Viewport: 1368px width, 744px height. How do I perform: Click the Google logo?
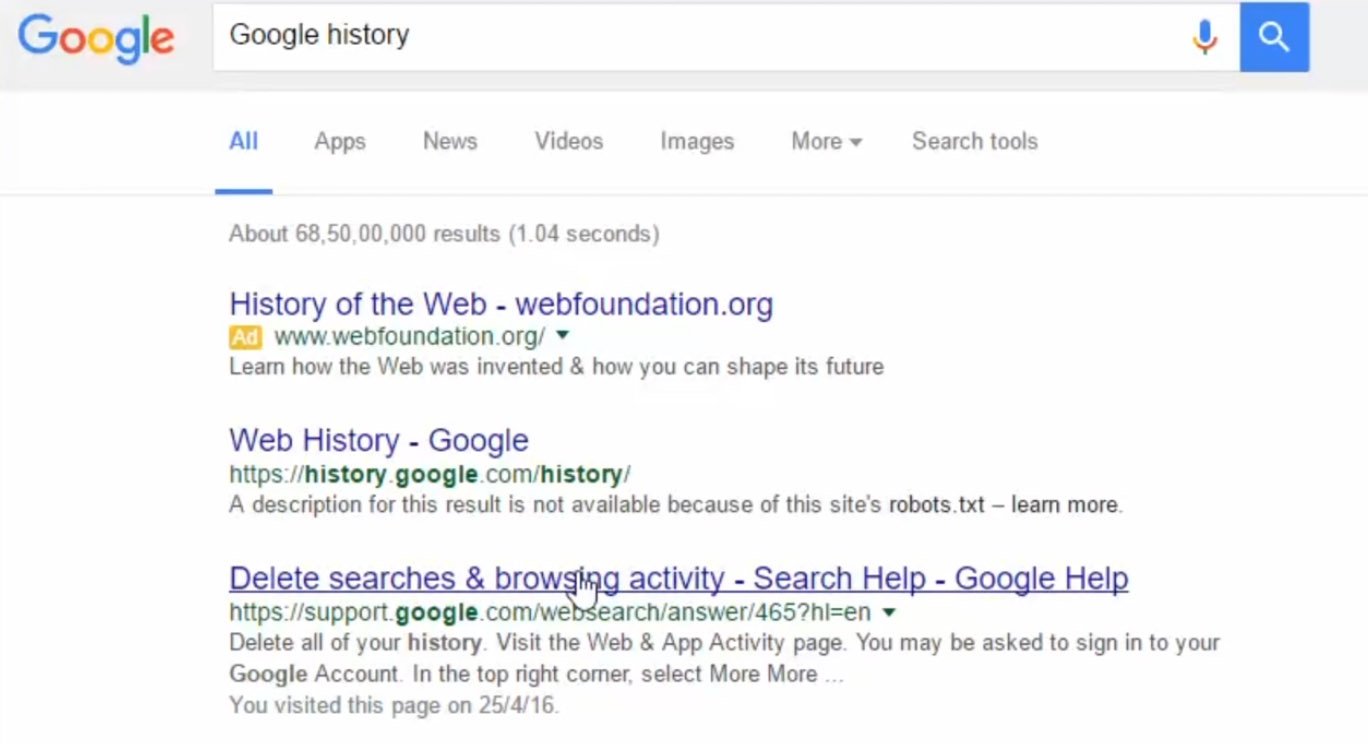point(96,38)
